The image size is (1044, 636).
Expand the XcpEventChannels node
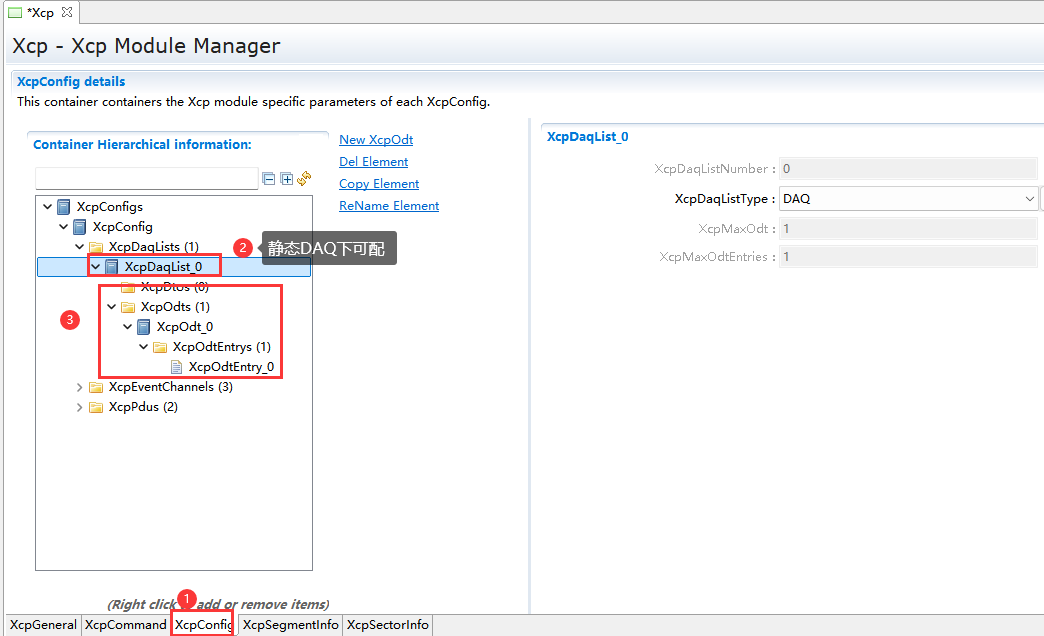coord(80,387)
